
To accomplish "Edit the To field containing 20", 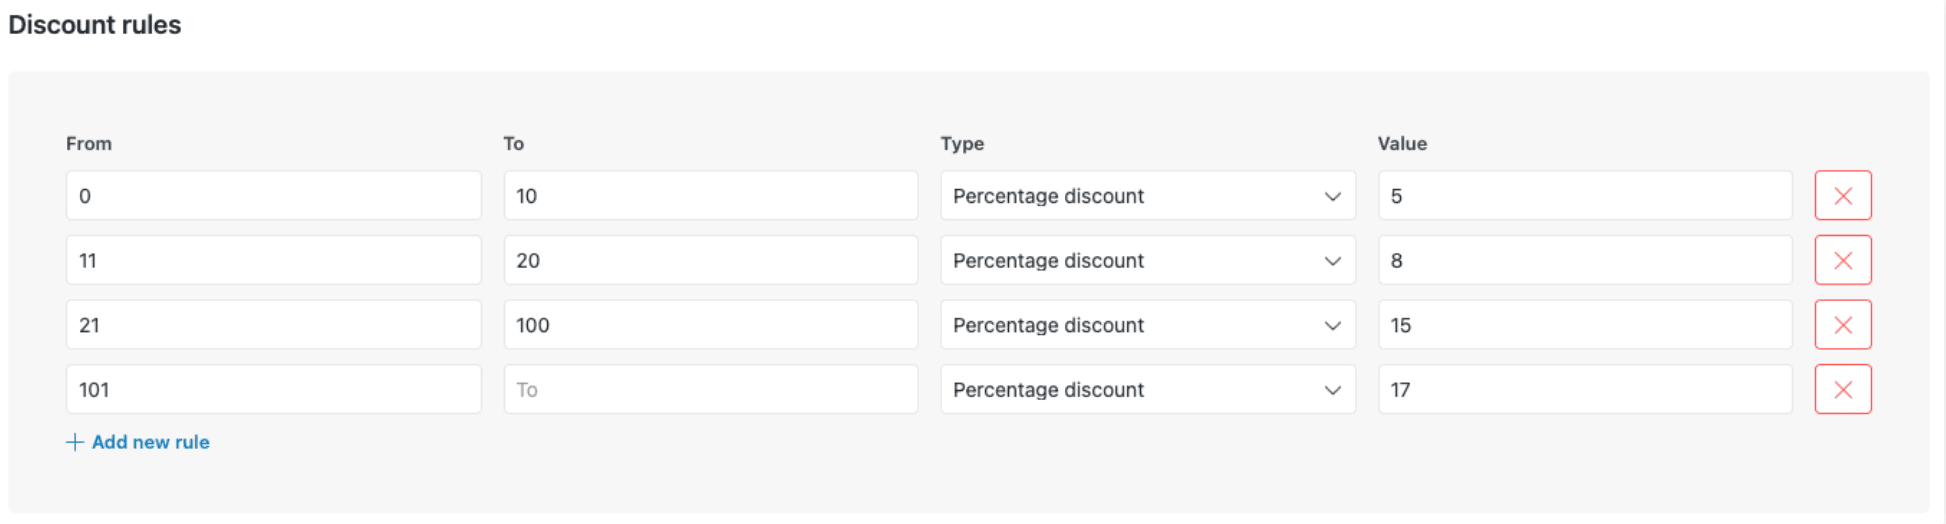I will point(711,260).
